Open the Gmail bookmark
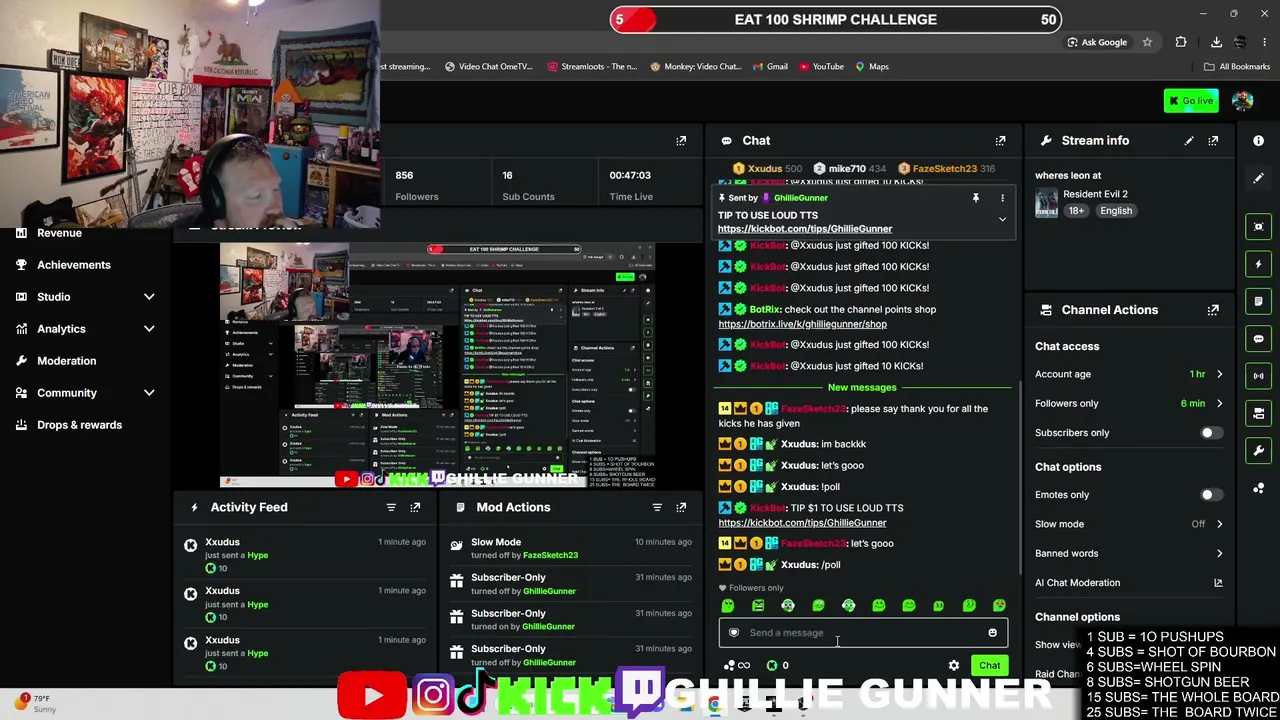The image size is (1280, 720). (x=769, y=67)
